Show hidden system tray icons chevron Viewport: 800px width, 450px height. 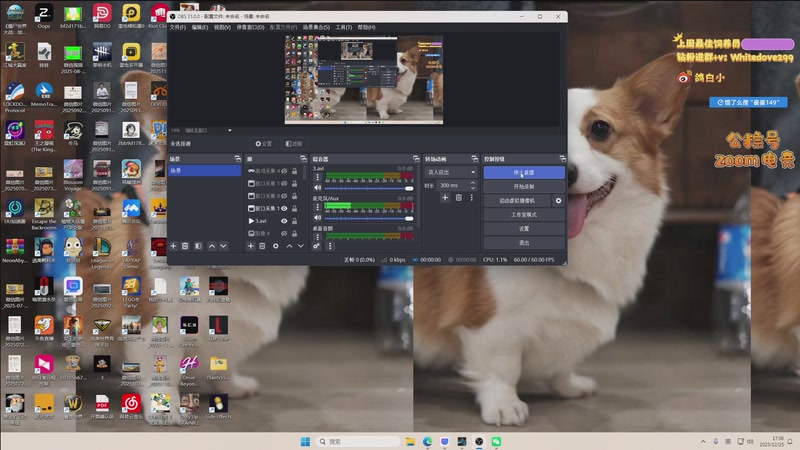point(703,441)
